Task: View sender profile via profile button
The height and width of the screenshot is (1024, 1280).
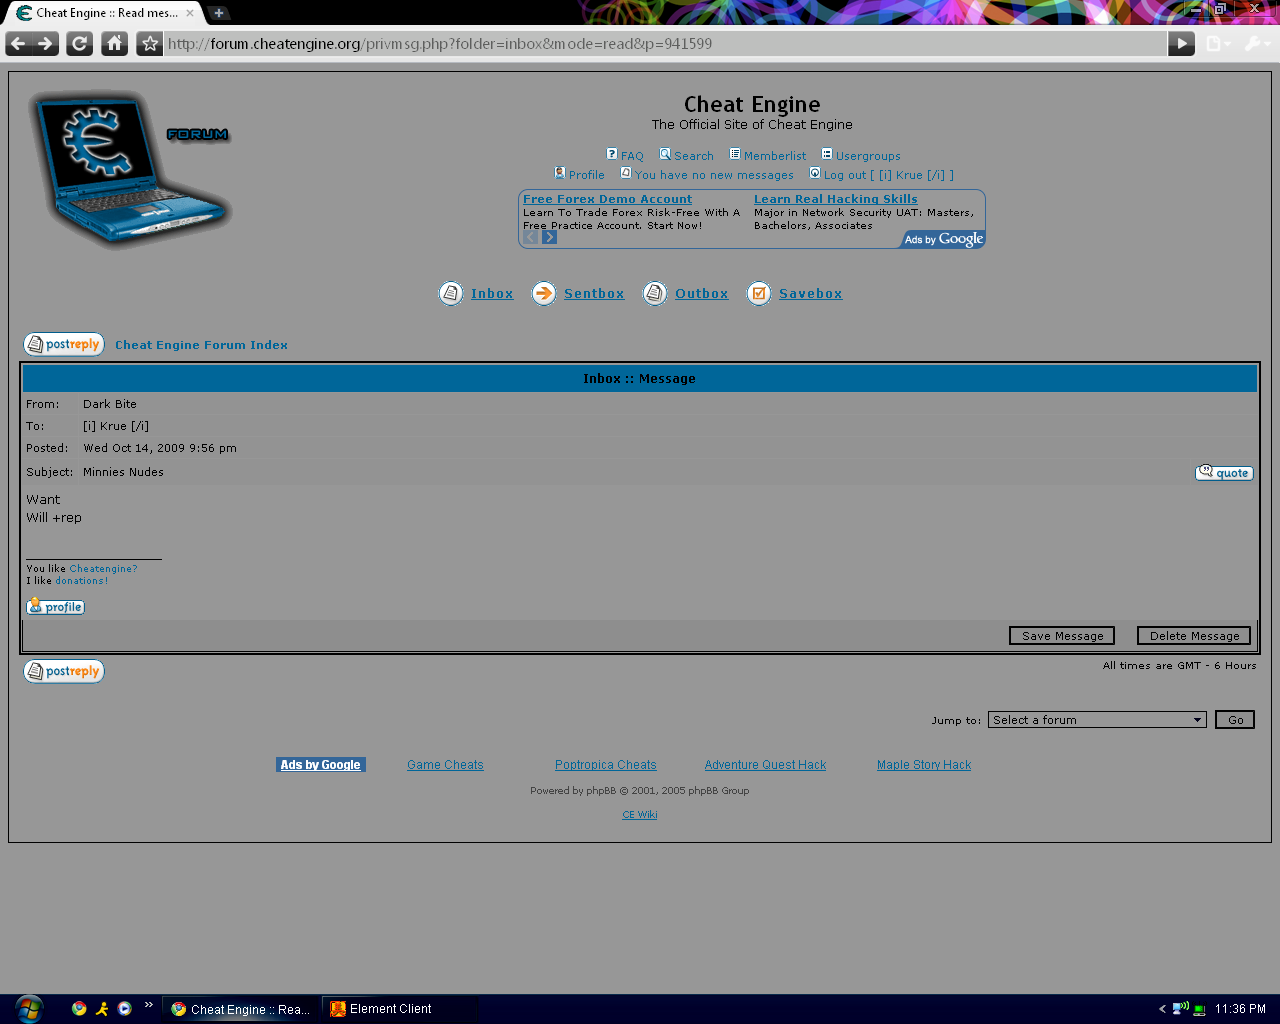Action: pos(56,607)
